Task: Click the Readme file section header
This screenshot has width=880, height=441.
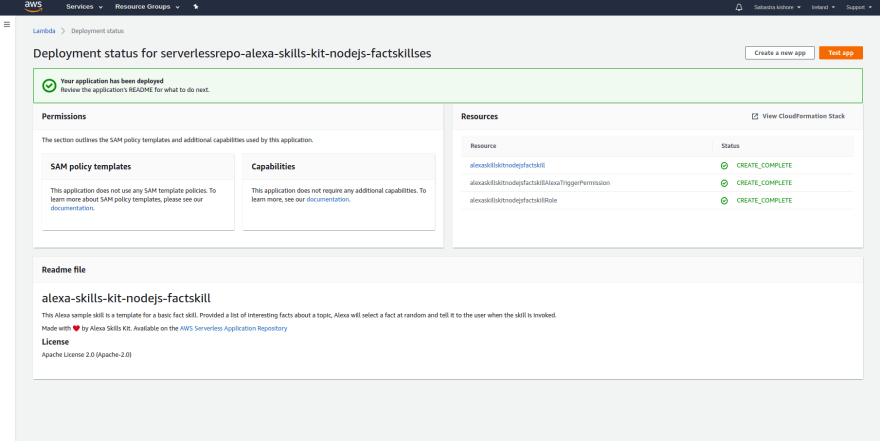Action: [64, 270]
